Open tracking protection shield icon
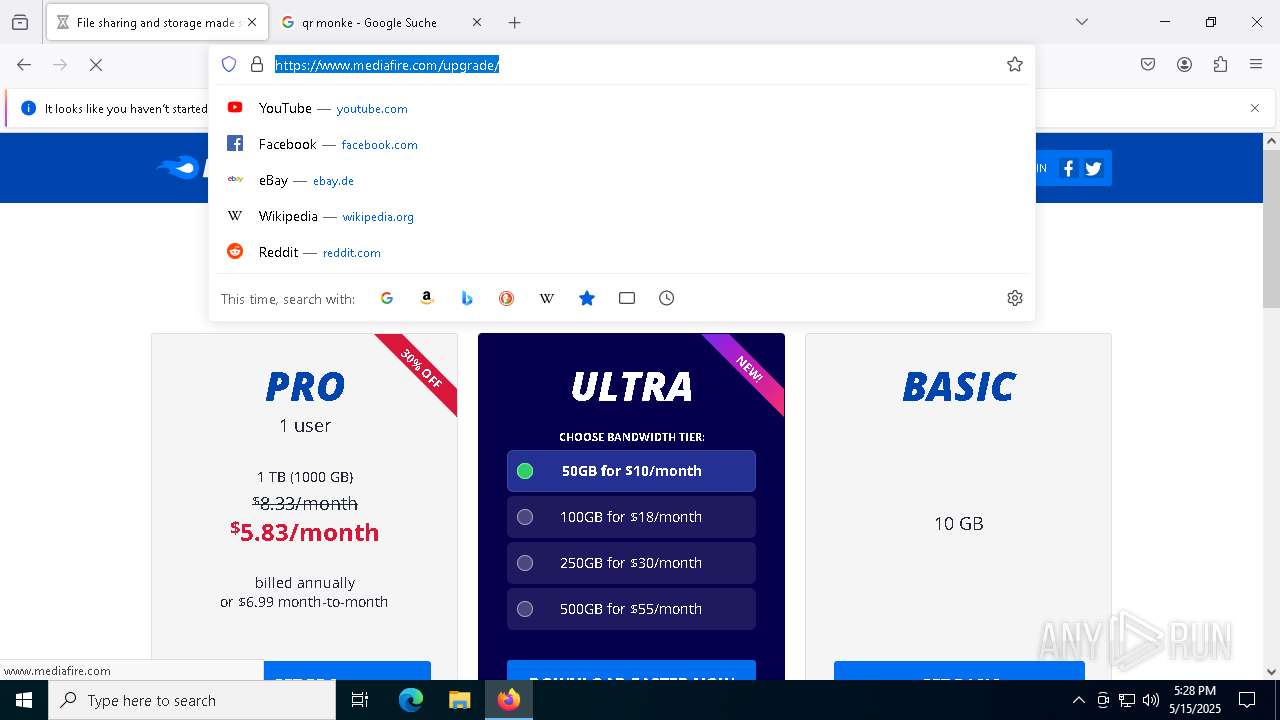This screenshot has width=1280, height=720. pos(229,64)
